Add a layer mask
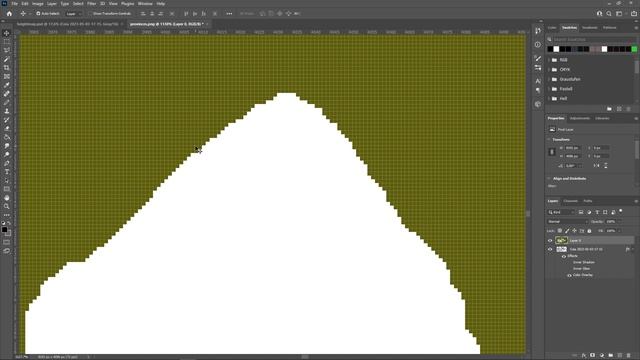This screenshot has width=640, height=360. point(593,356)
